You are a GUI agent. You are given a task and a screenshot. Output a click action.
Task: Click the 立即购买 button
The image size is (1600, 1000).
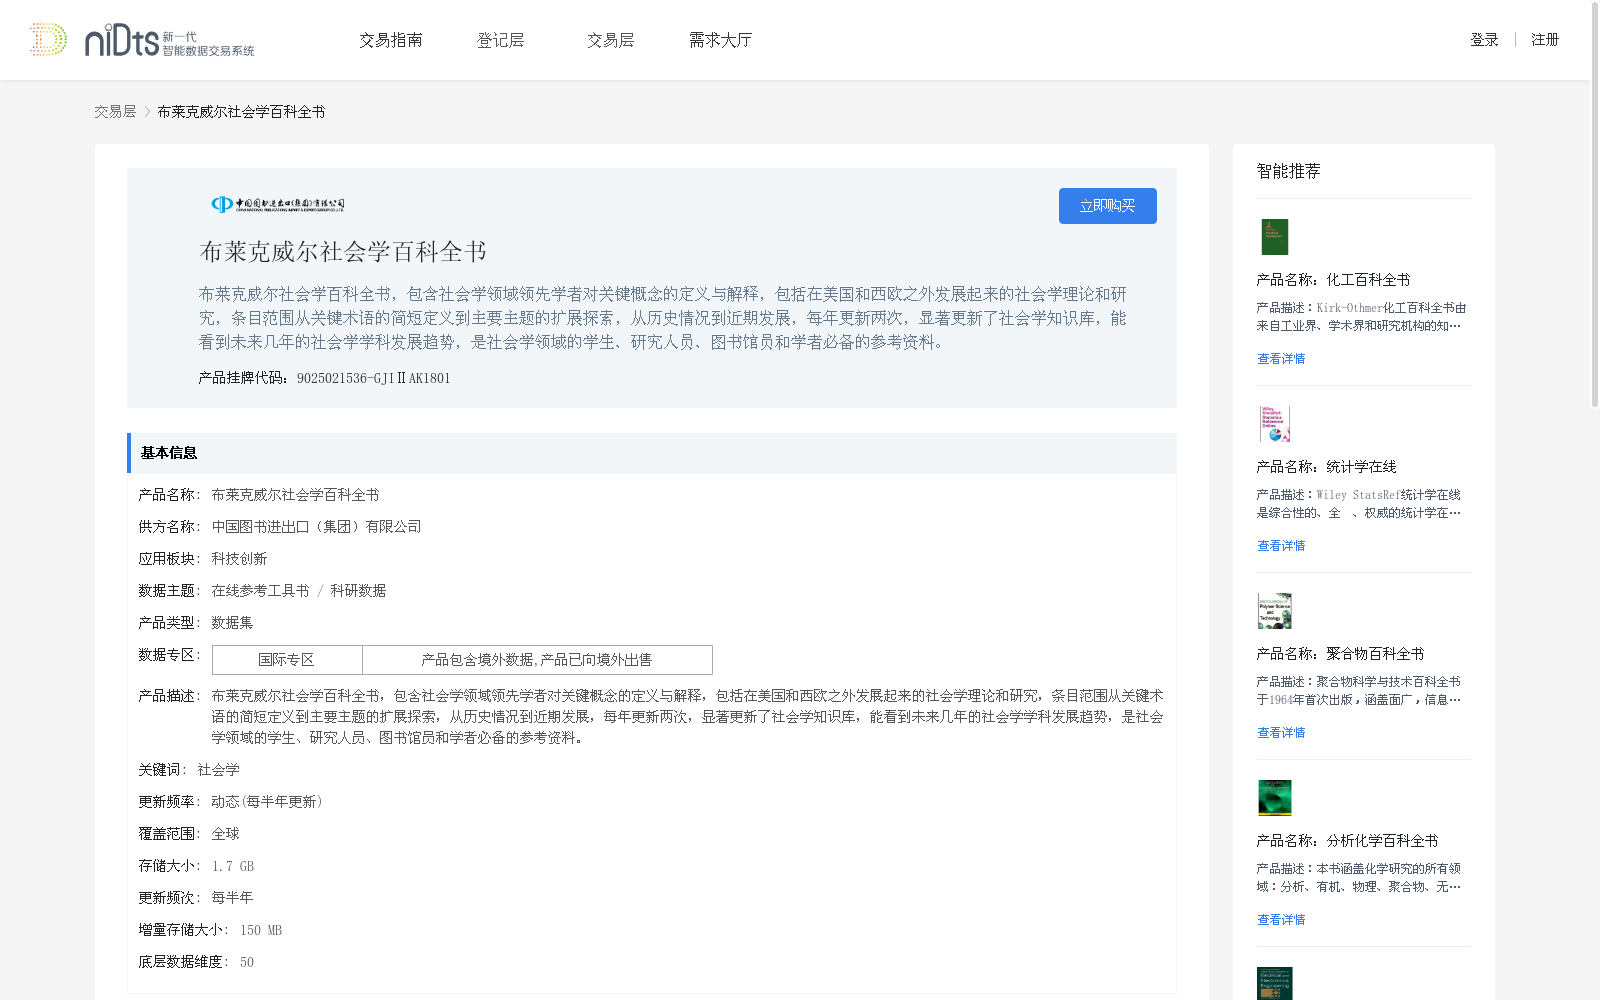click(1108, 206)
